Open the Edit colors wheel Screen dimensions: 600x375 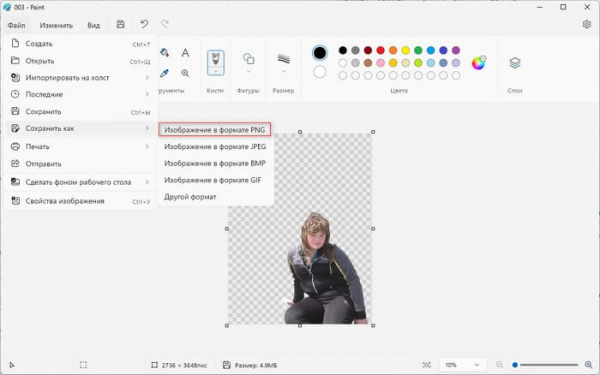click(478, 63)
